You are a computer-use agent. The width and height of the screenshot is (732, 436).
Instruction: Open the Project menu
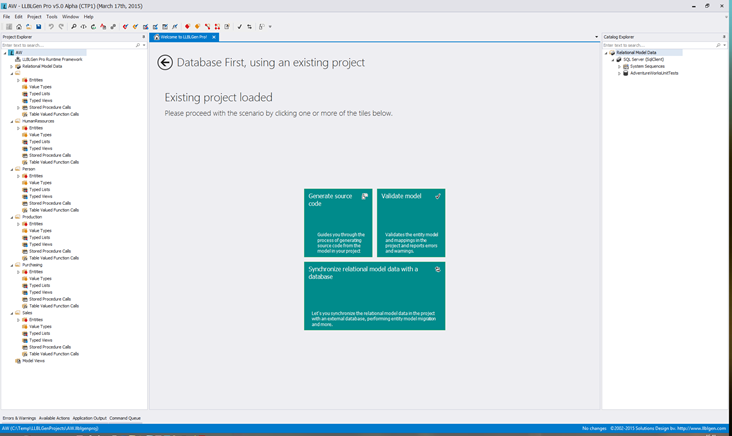pos(34,16)
